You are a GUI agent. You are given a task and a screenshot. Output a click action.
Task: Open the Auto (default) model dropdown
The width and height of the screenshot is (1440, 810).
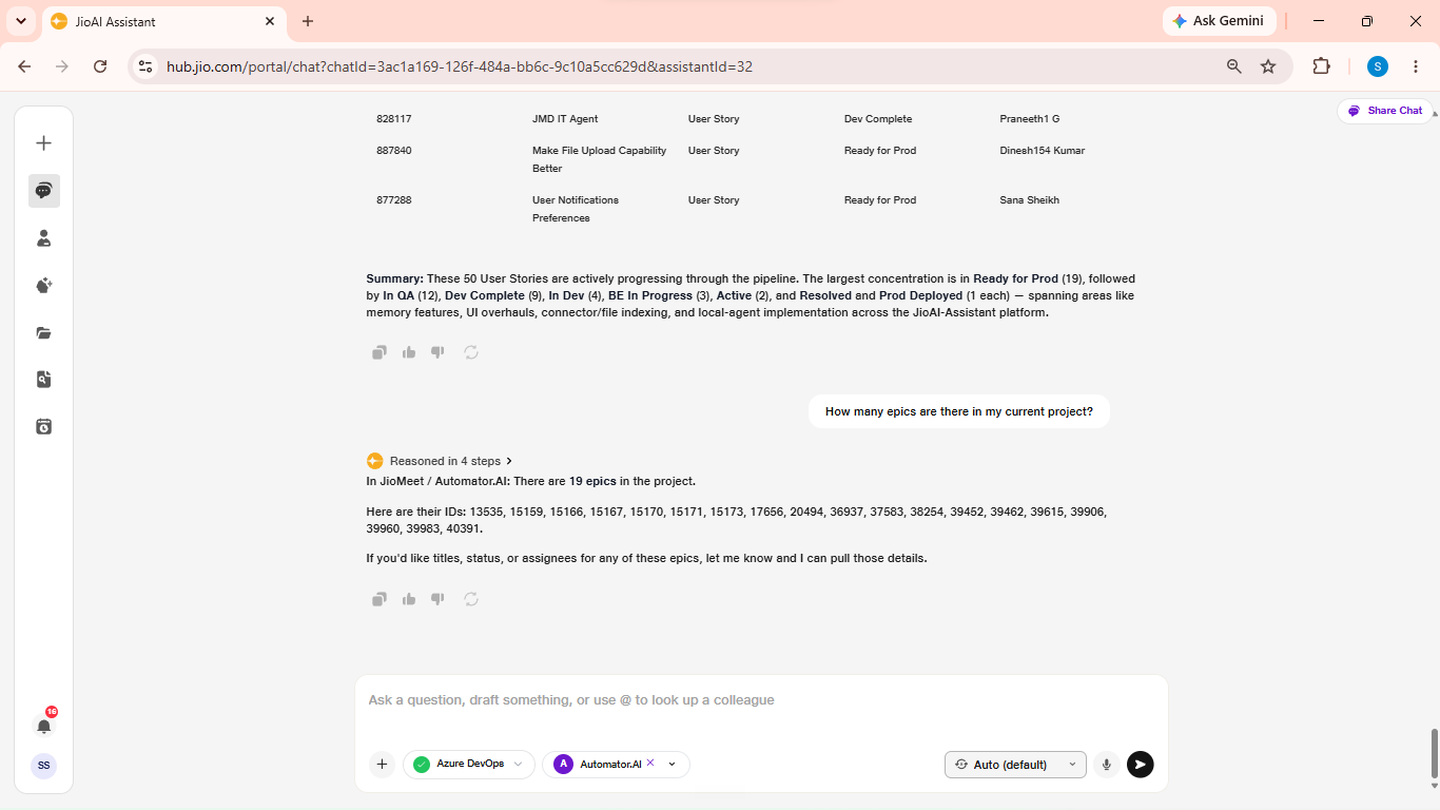(1015, 764)
